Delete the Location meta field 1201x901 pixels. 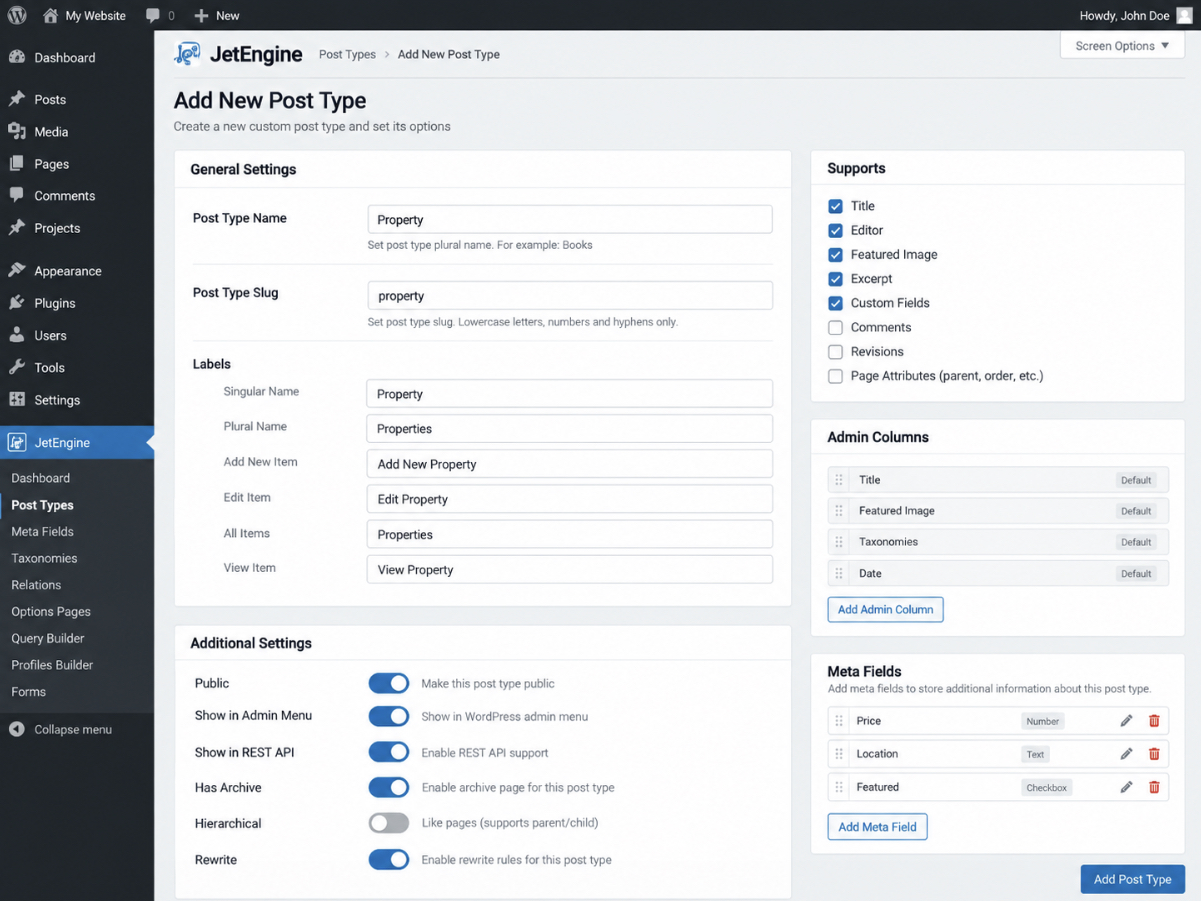[x=1154, y=754]
